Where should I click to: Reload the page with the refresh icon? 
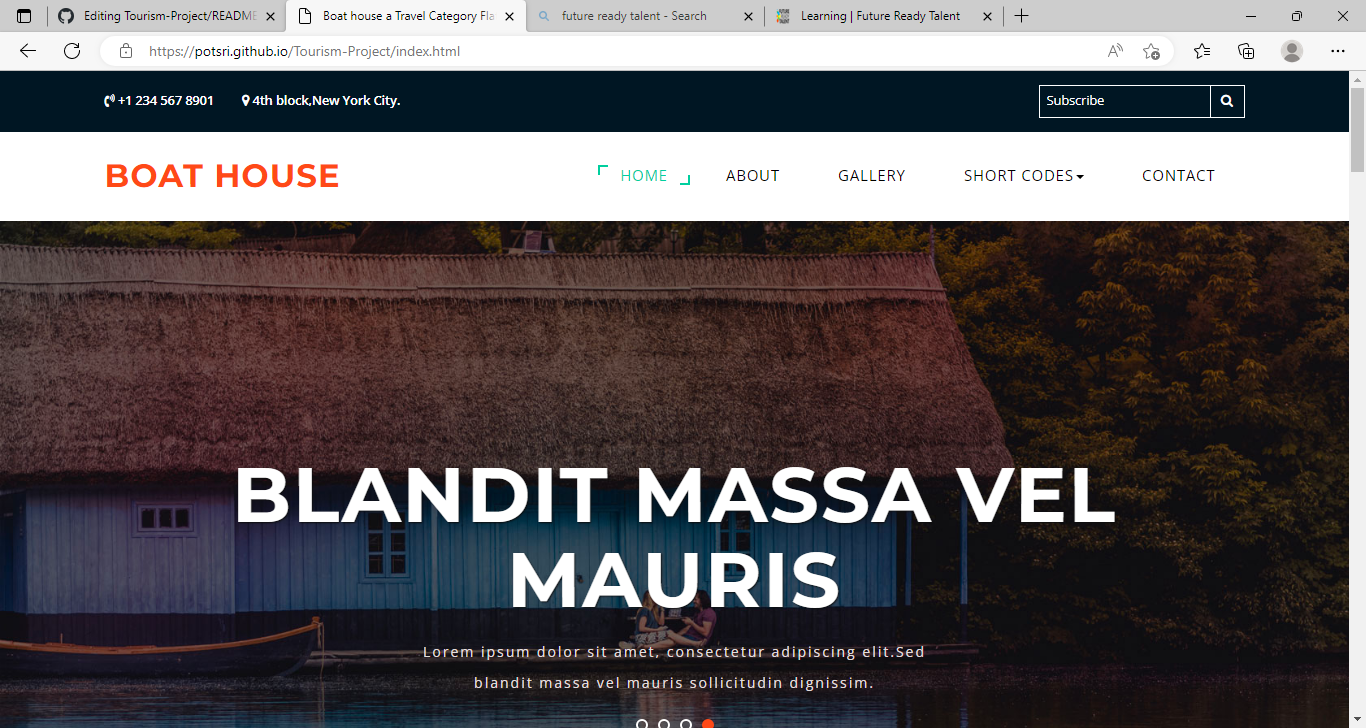click(x=72, y=51)
